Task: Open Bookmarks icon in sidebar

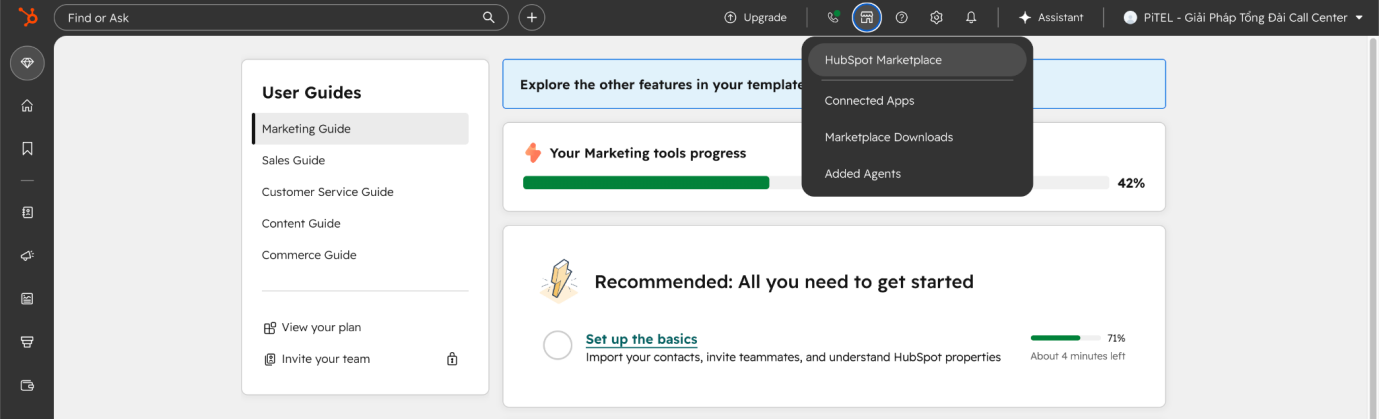Action: coord(27,148)
